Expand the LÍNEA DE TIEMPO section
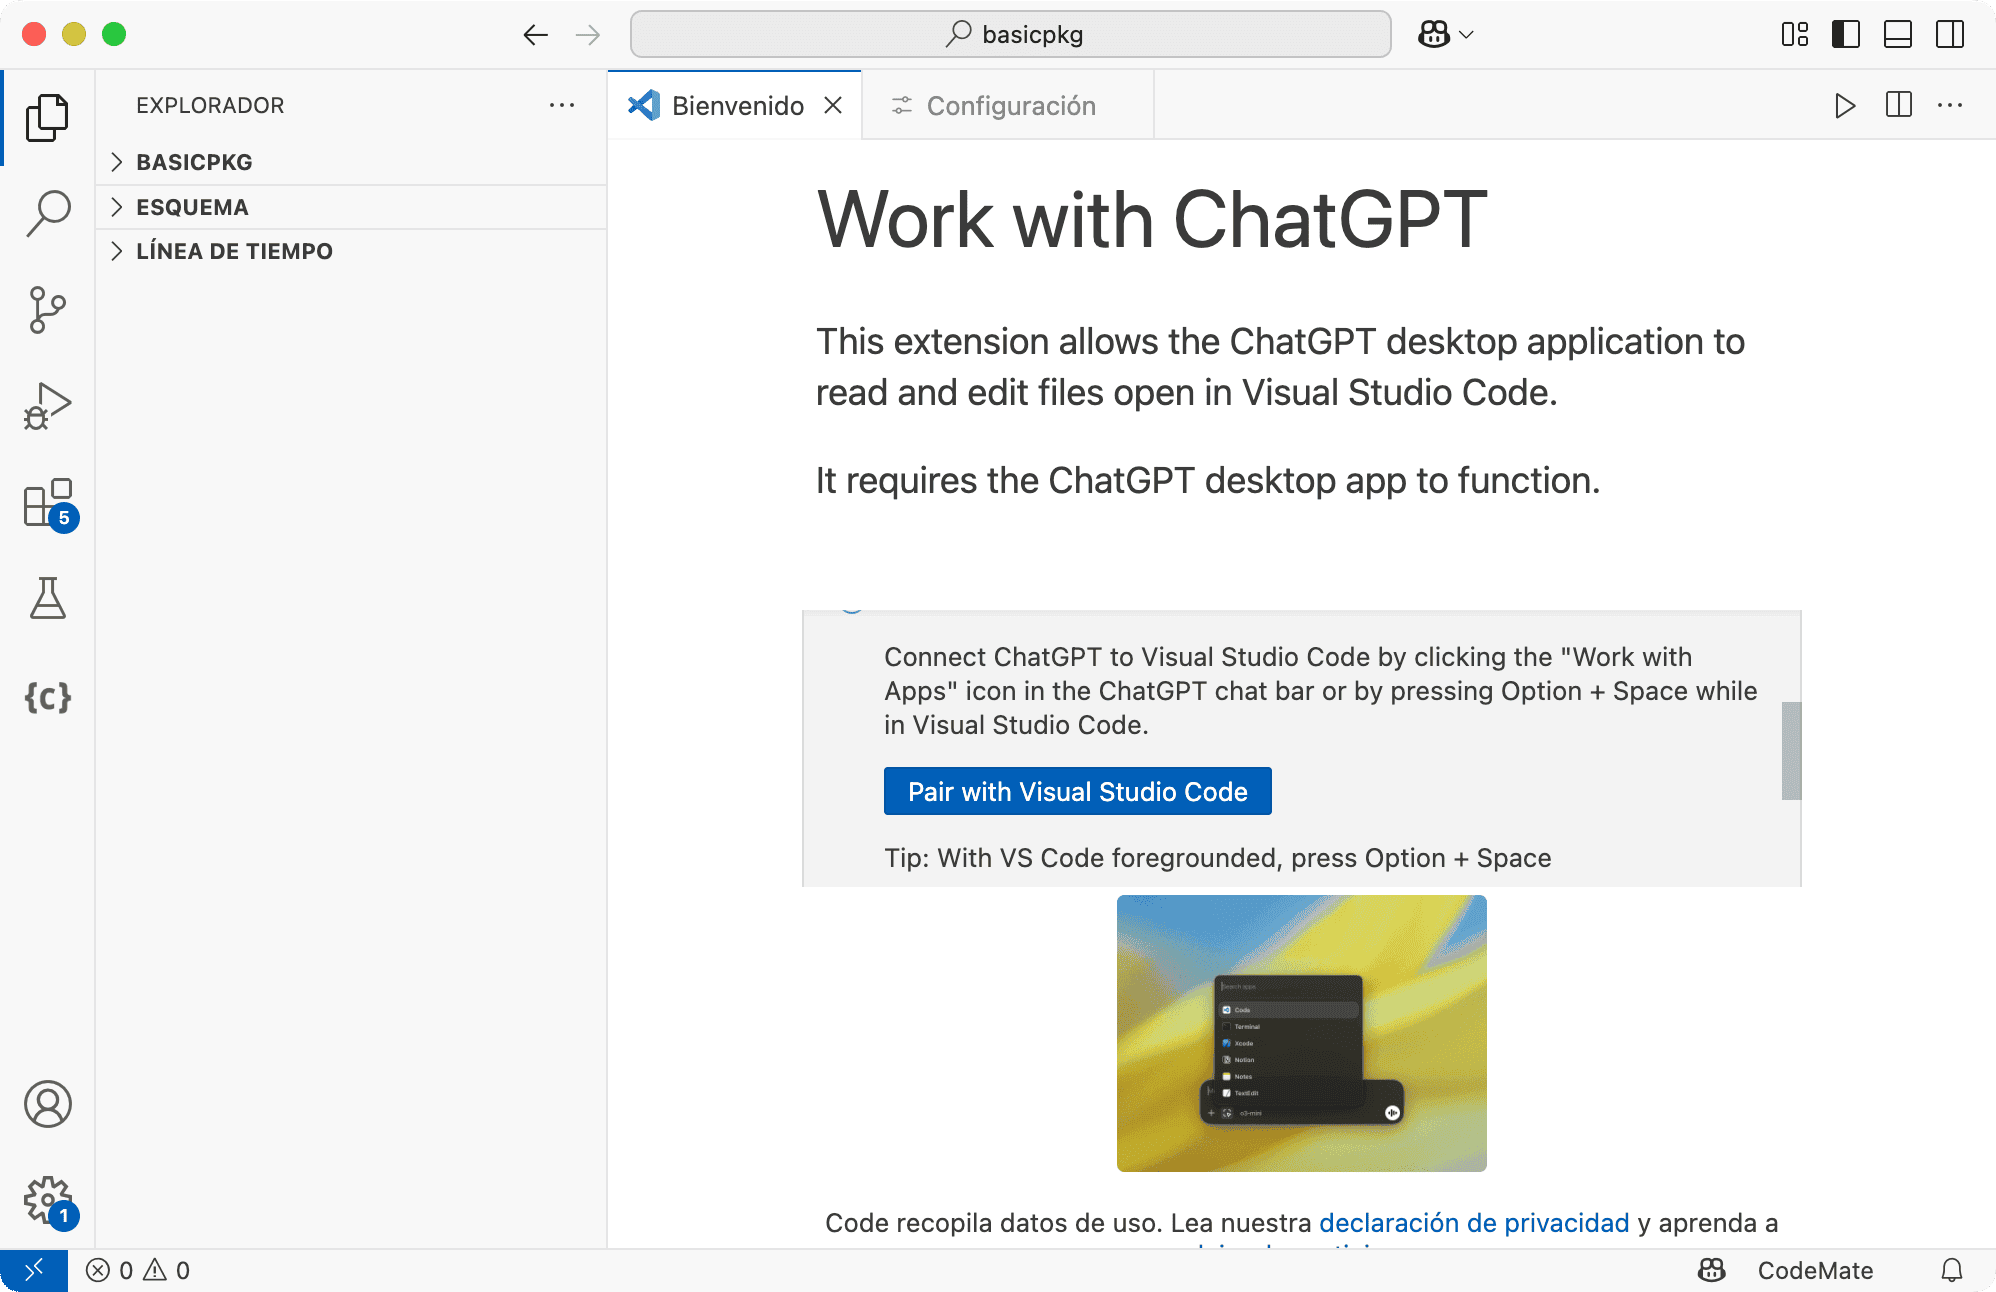 (x=233, y=251)
